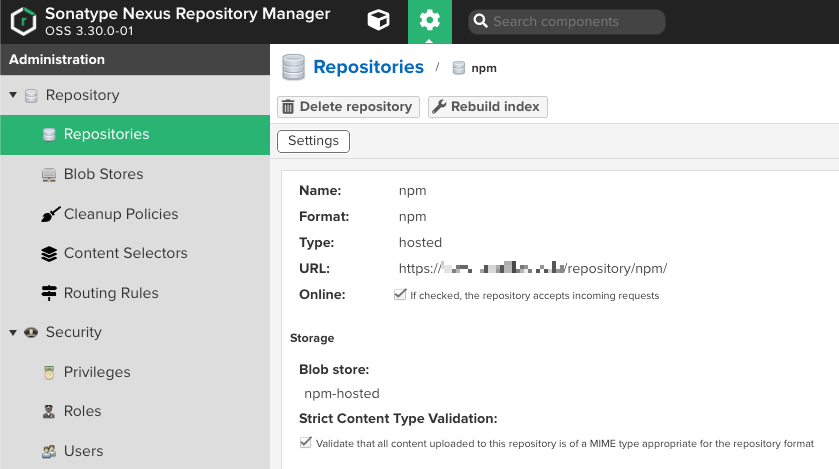Click the Privileges medal icon
Screen dimensions: 839x469
[49, 373]
